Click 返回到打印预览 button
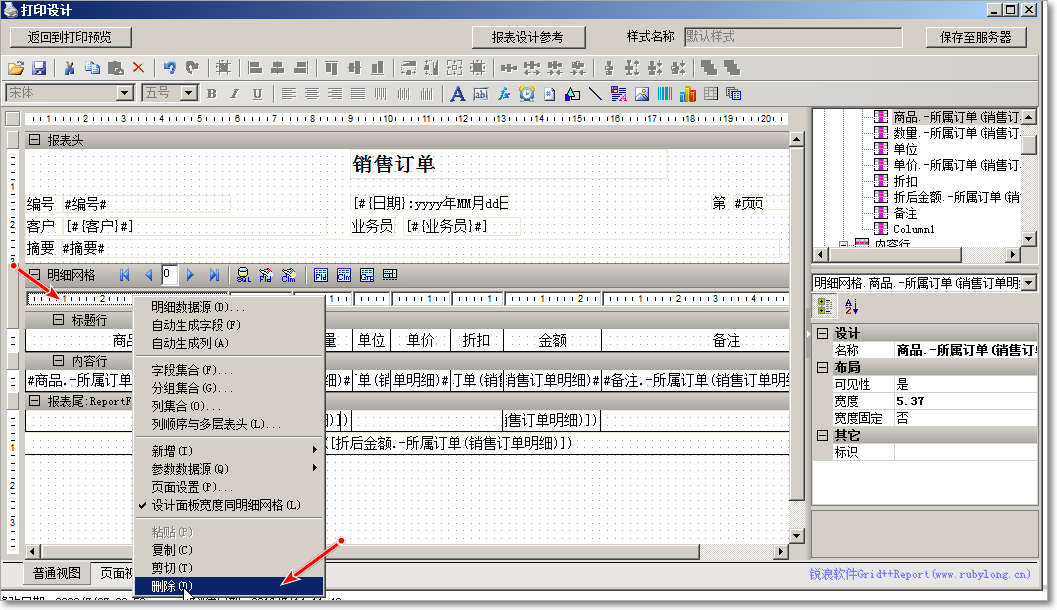 70,37
